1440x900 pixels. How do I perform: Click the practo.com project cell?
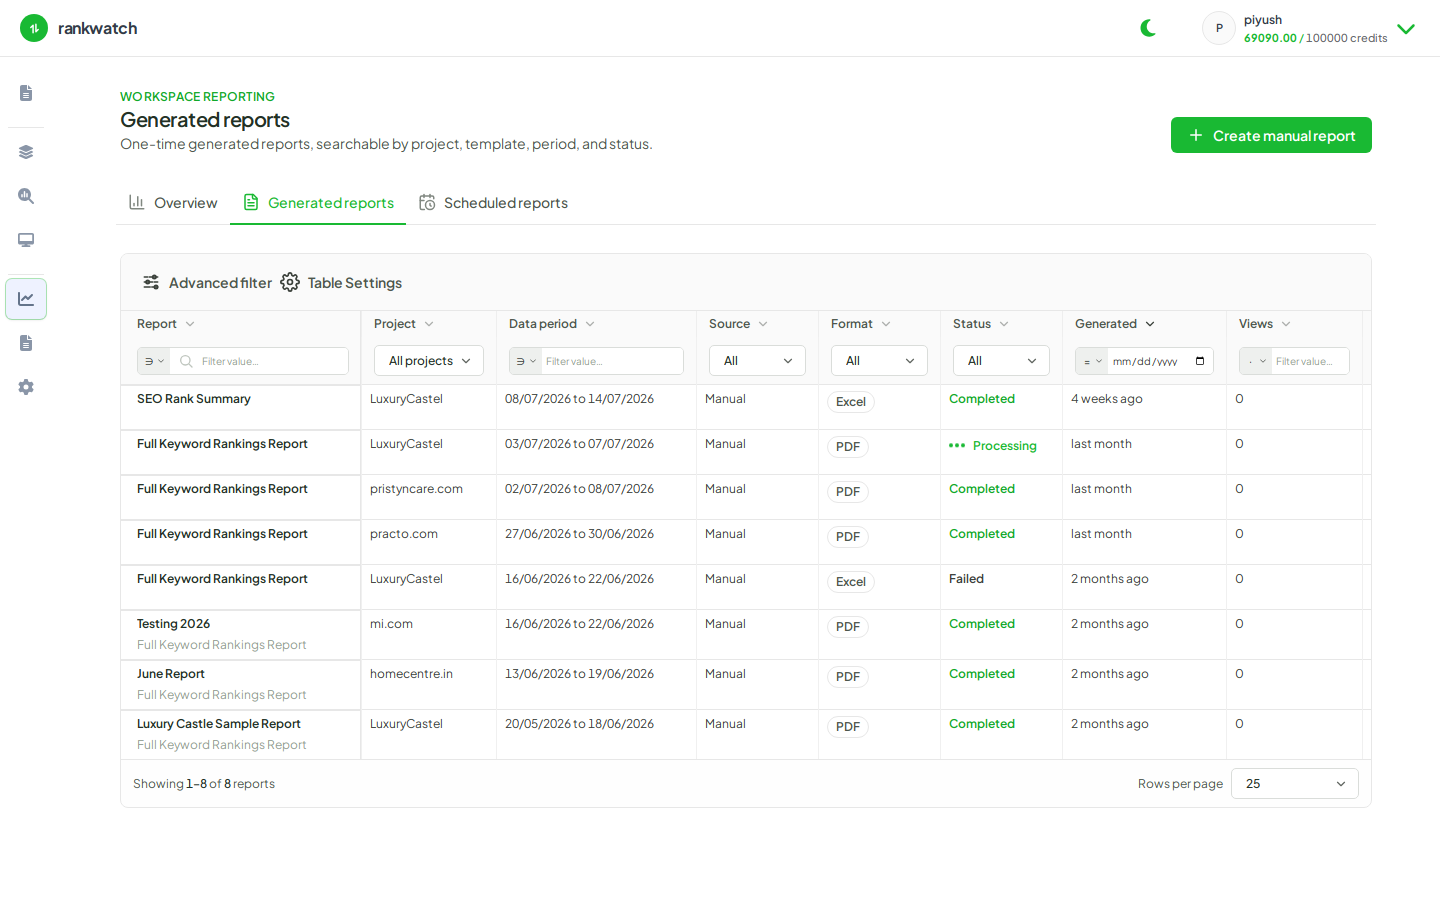click(404, 534)
